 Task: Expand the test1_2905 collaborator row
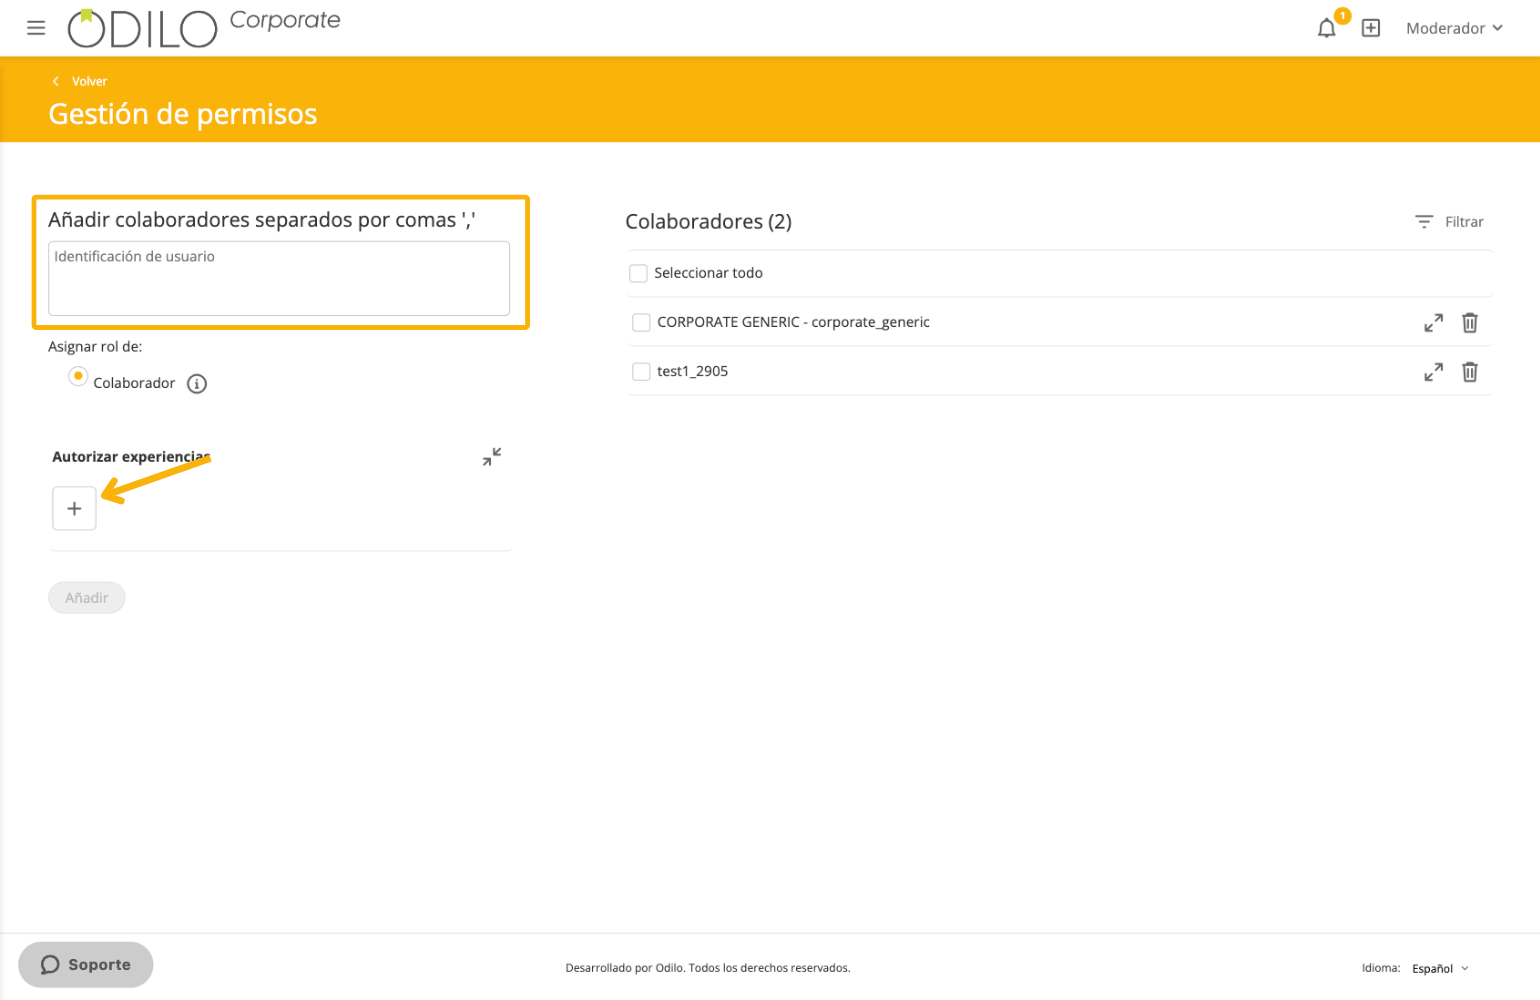coord(1433,372)
